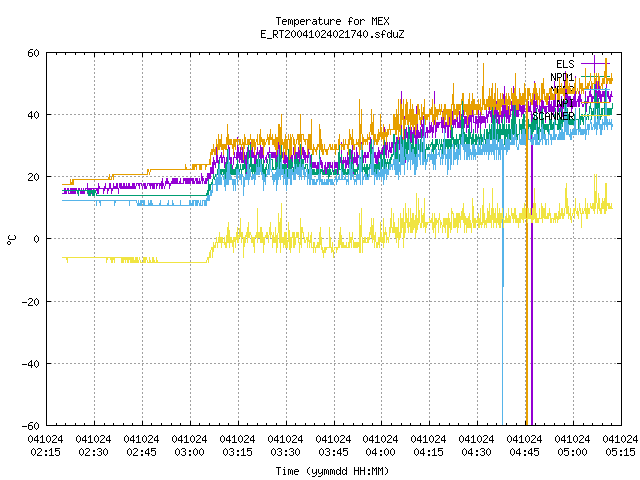Click the ELS legend label

[565, 64]
